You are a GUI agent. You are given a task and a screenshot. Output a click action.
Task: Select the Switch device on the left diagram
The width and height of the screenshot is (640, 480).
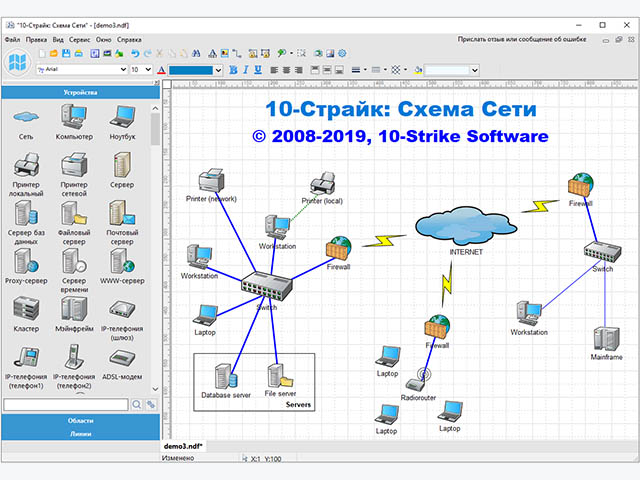pos(267,286)
